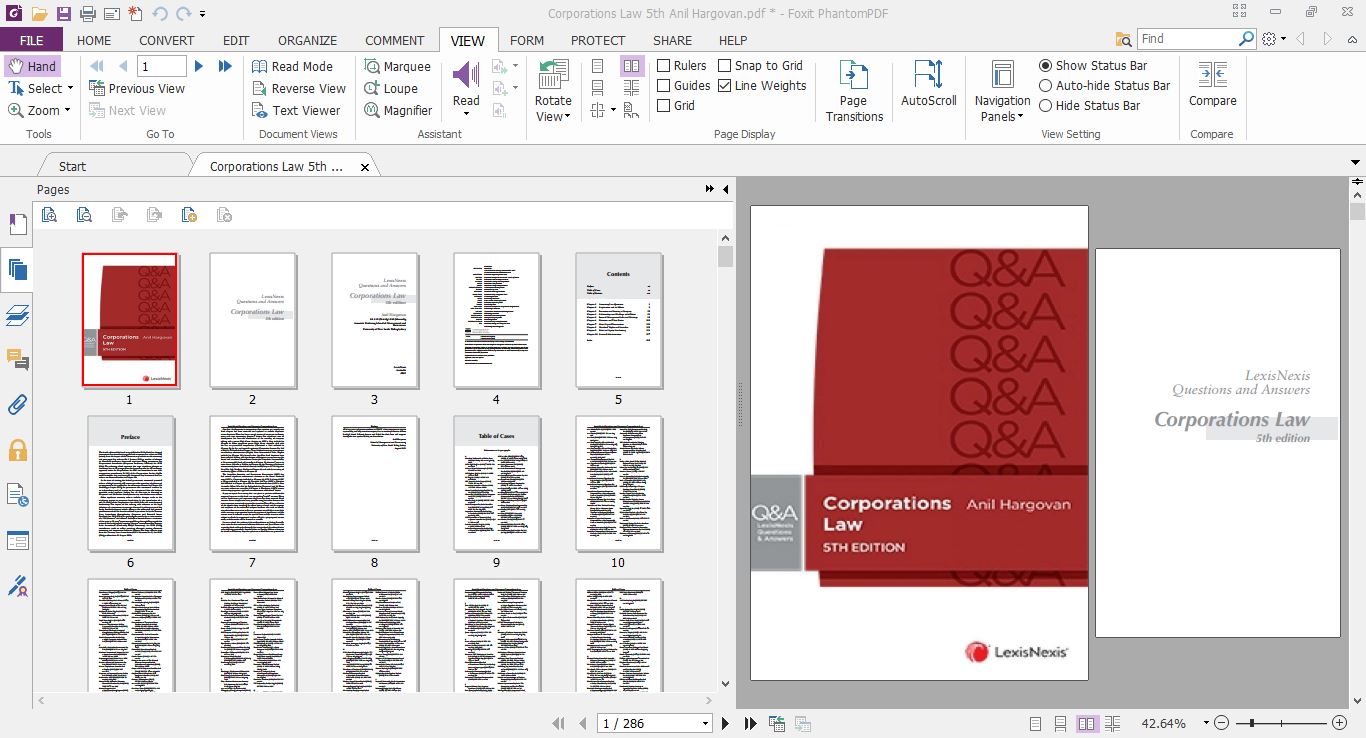
Task: Select Auto-hide Status Bar option
Action: point(1046,86)
